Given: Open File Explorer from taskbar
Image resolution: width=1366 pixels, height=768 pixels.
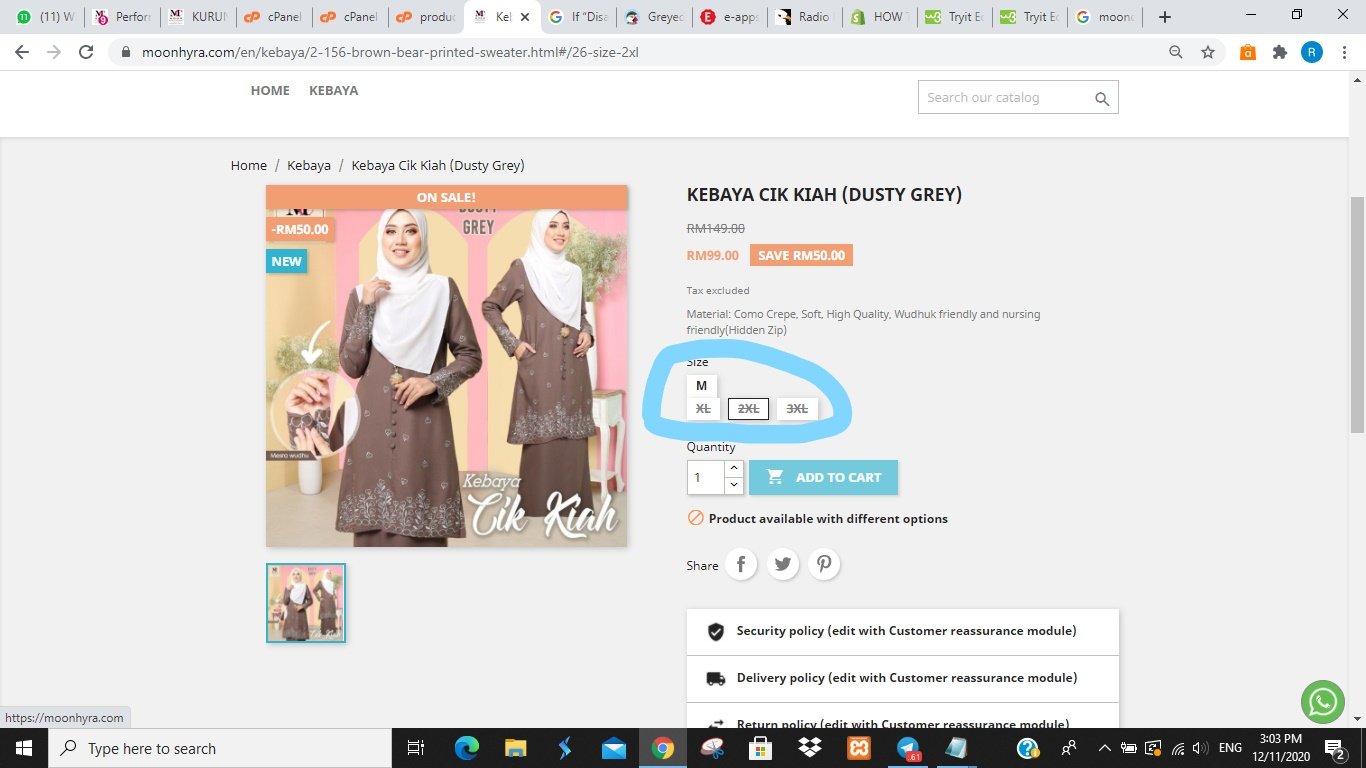Looking at the screenshot, I should click(515, 748).
